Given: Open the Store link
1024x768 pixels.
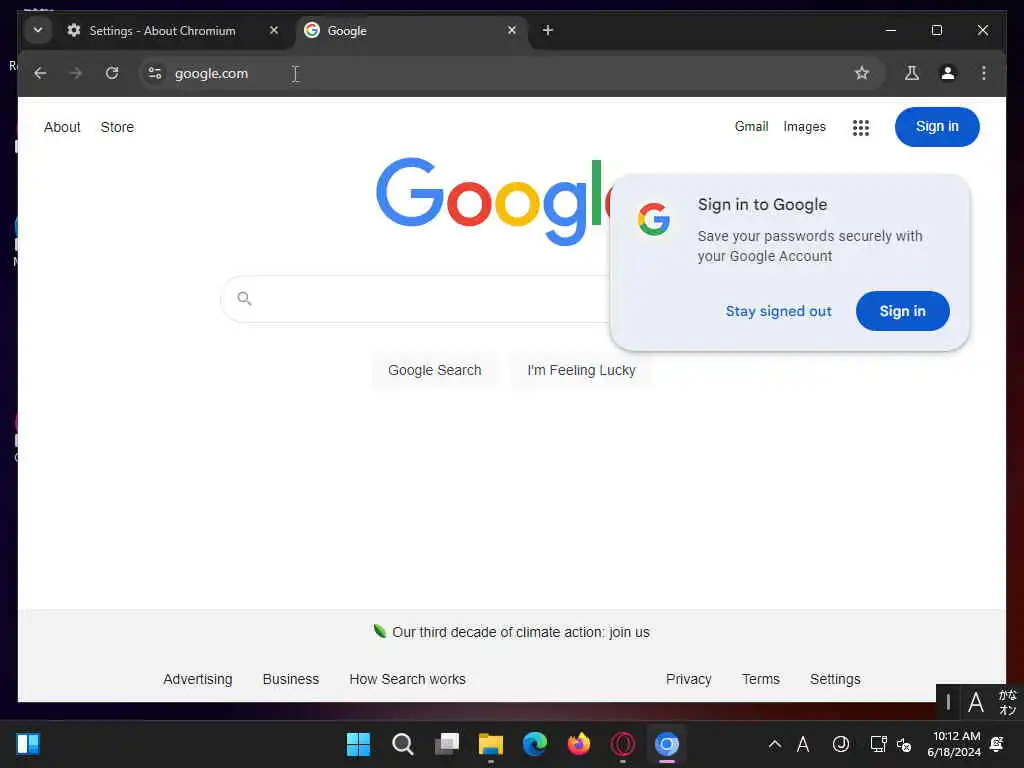Looking at the screenshot, I should pyautogui.click(x=117, y=127).
